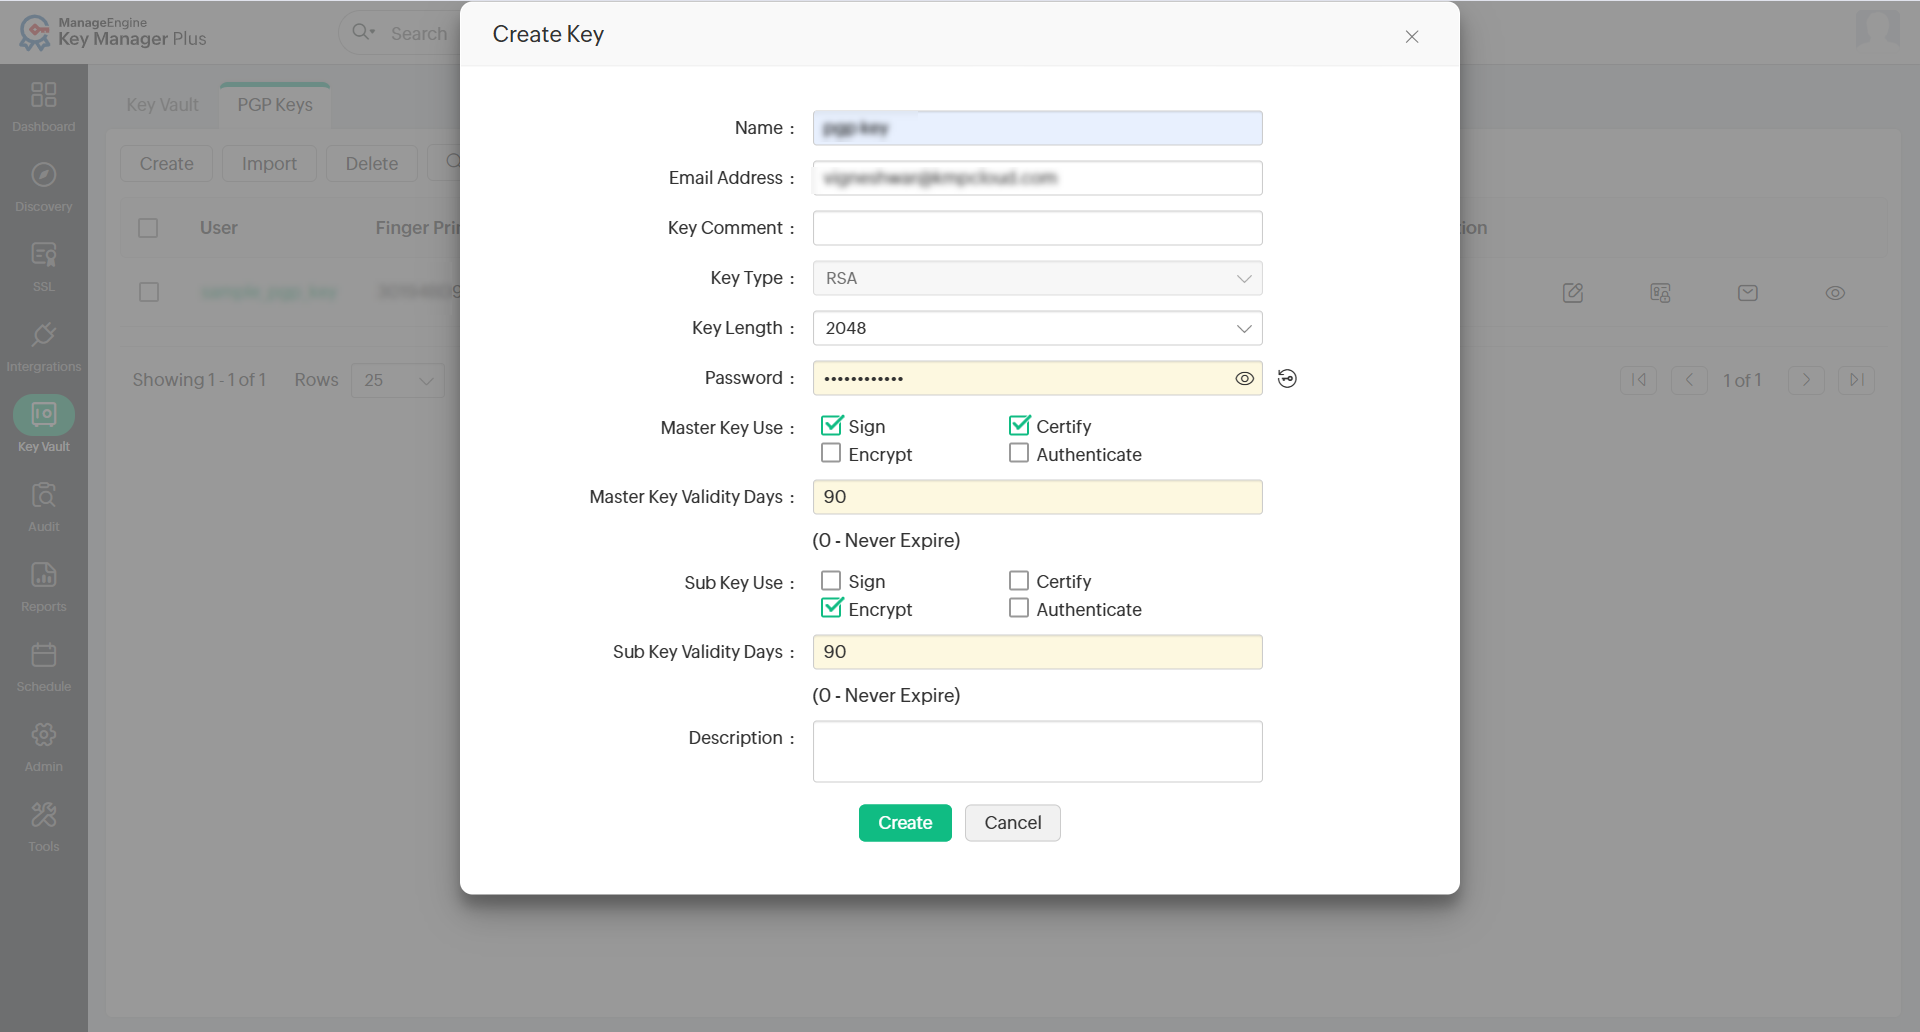
Task: Open the Rows 25 dropdown
Action: tap(398, 380)
